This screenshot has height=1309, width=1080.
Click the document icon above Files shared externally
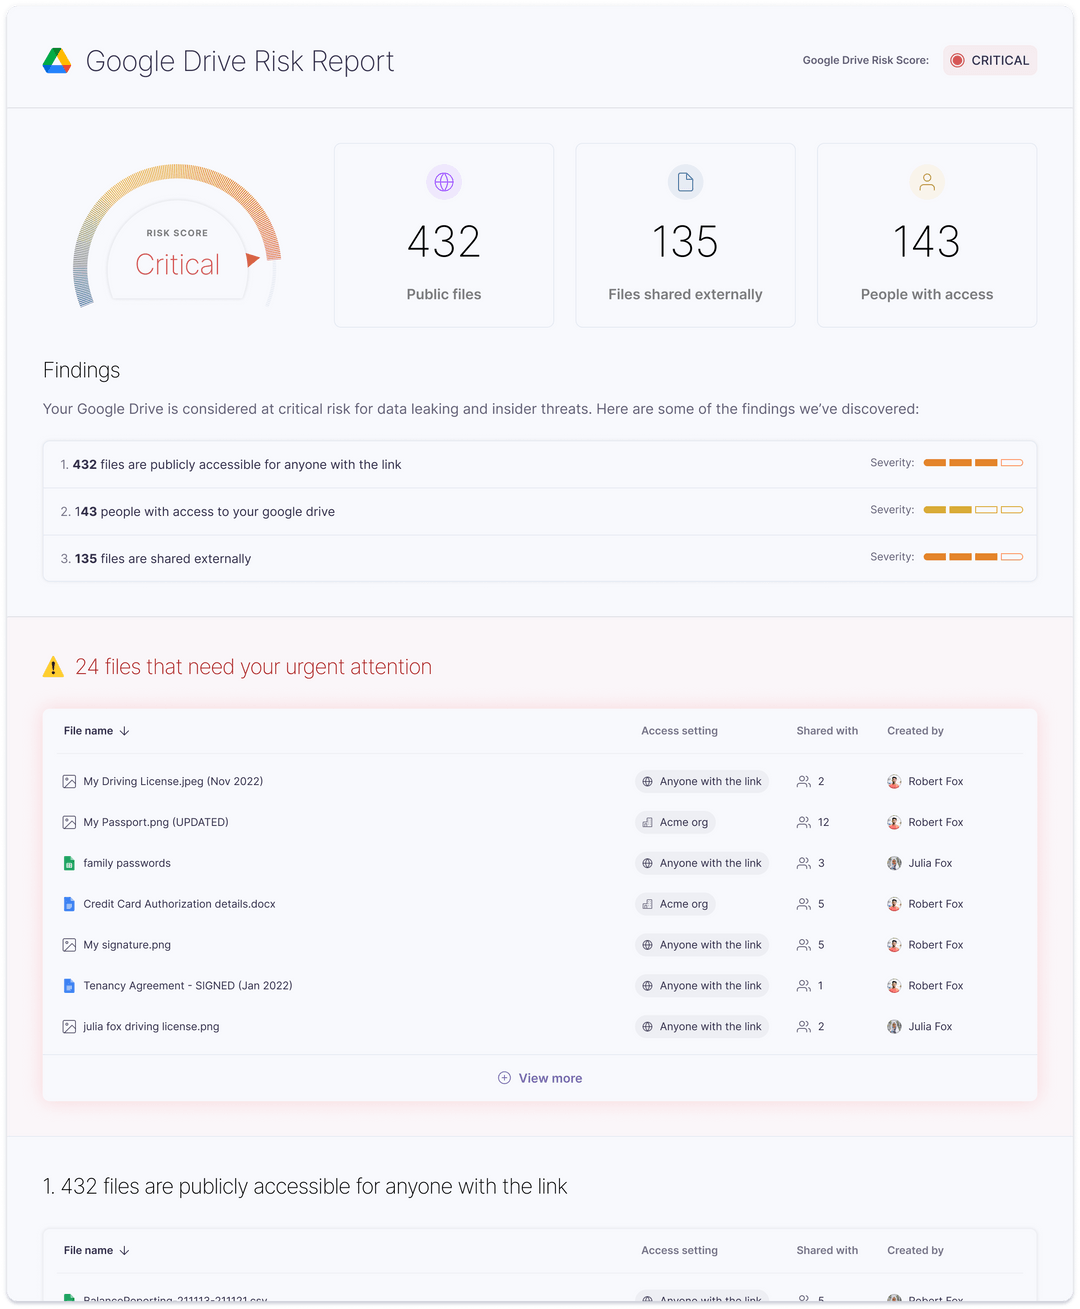tap(685, 182)
